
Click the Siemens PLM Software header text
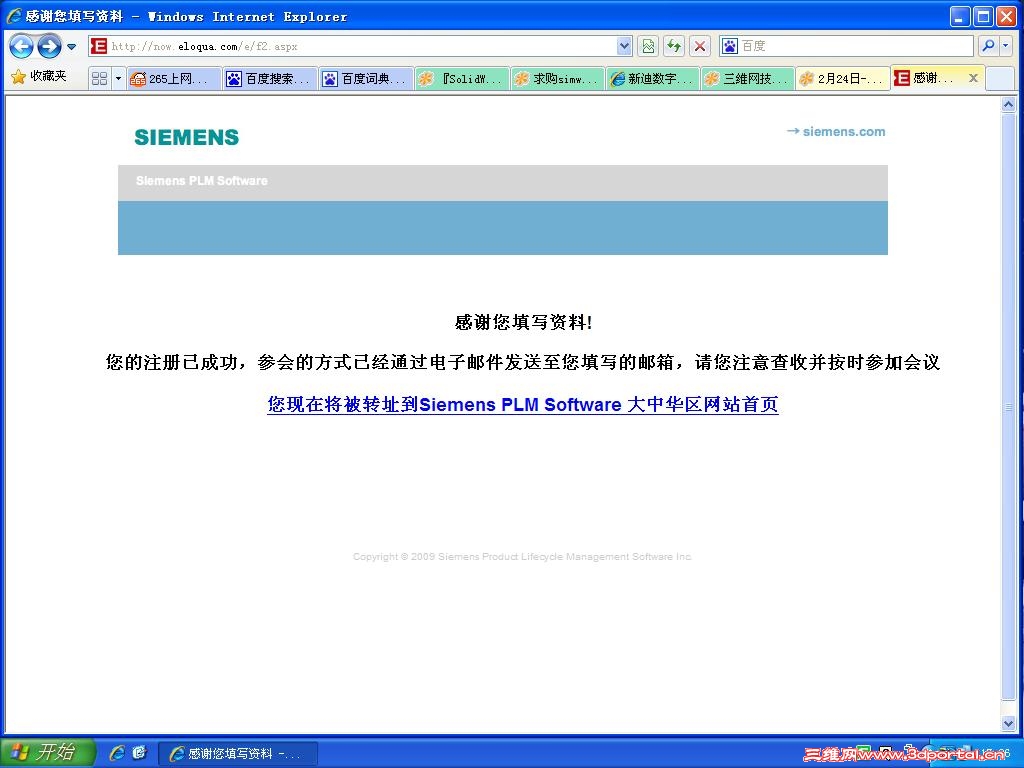tap(202, 181)
